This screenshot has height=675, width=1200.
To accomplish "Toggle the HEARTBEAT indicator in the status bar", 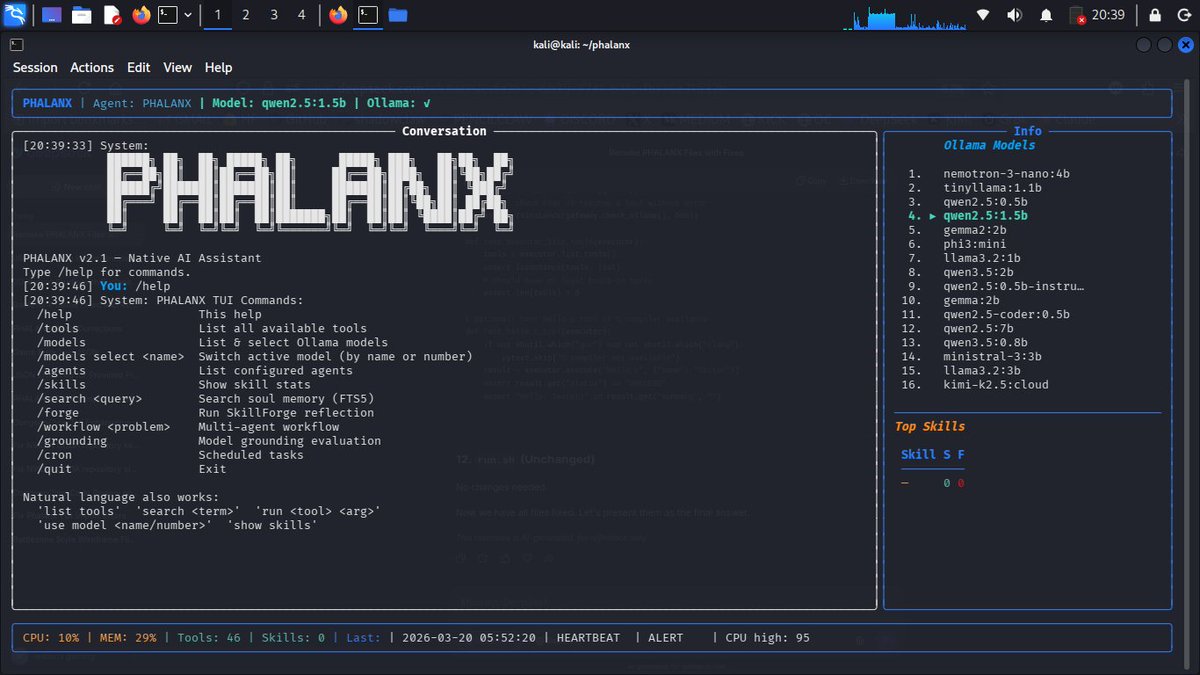I will point(588,637).
